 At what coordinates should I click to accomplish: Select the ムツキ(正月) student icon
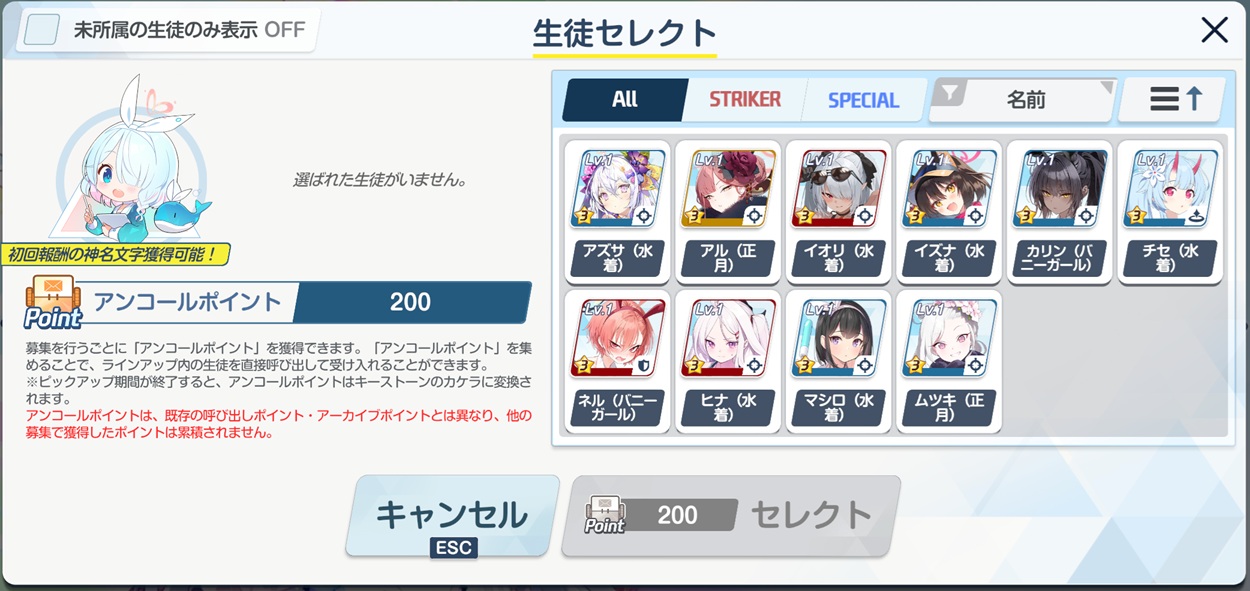tap(949, 360)
